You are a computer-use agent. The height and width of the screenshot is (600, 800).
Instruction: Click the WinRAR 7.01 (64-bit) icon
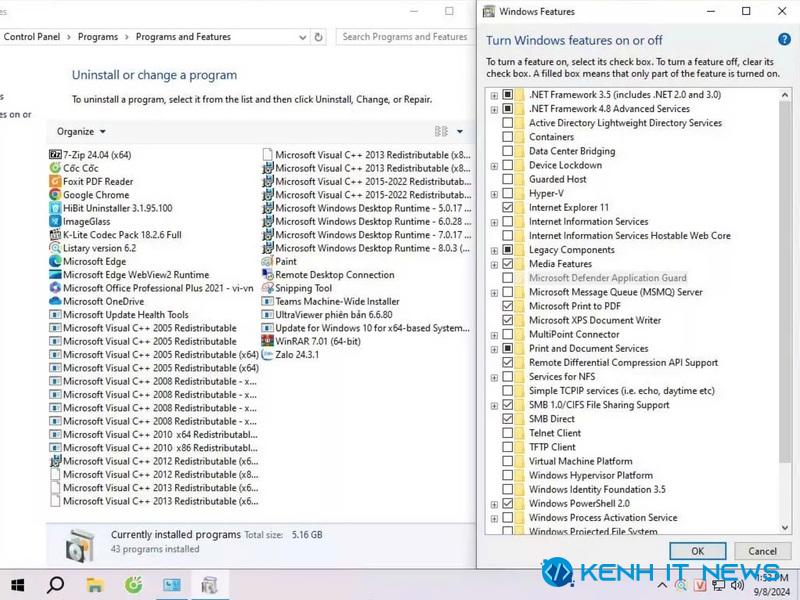267,341
